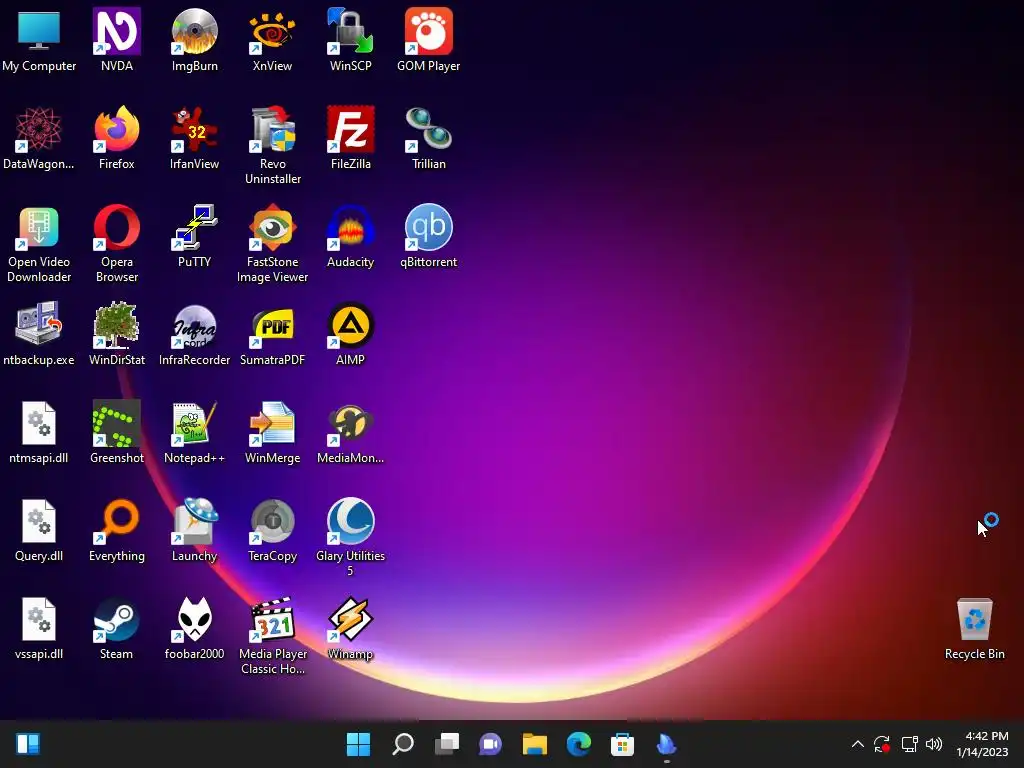Select the InfraRecorder shortcut
The width and height of the screenshot is (1024, 768).
tap(194, 325)
